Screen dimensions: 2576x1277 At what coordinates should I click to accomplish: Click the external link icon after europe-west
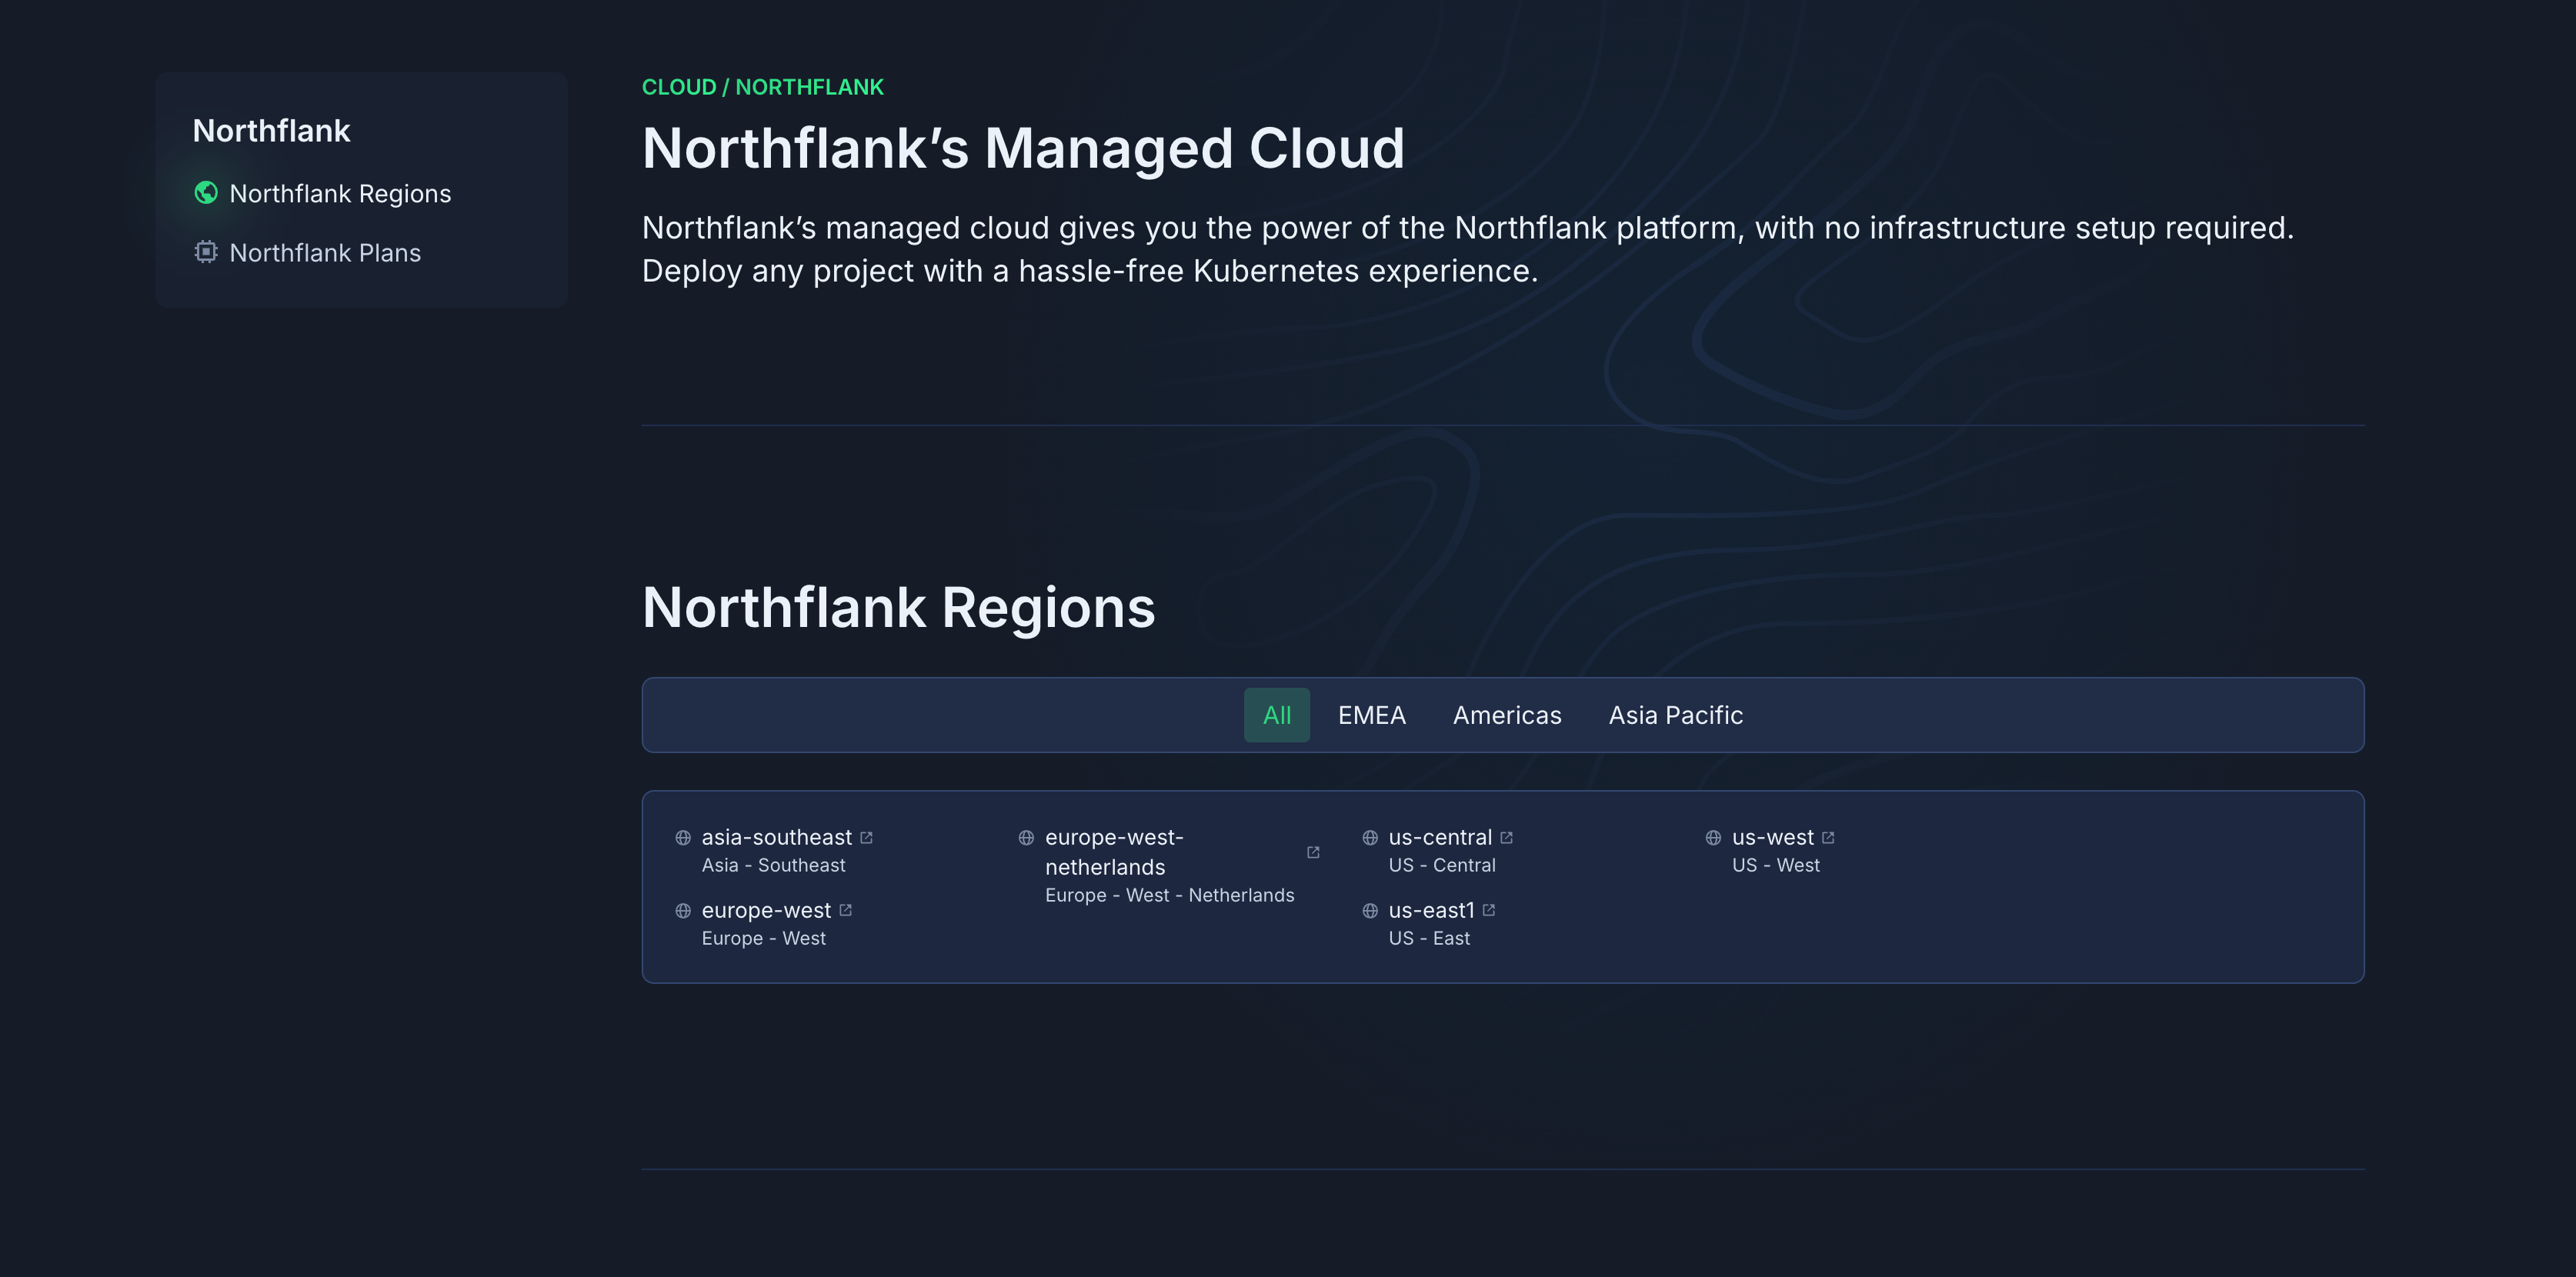pyautogui.click(x=846, y=910)
